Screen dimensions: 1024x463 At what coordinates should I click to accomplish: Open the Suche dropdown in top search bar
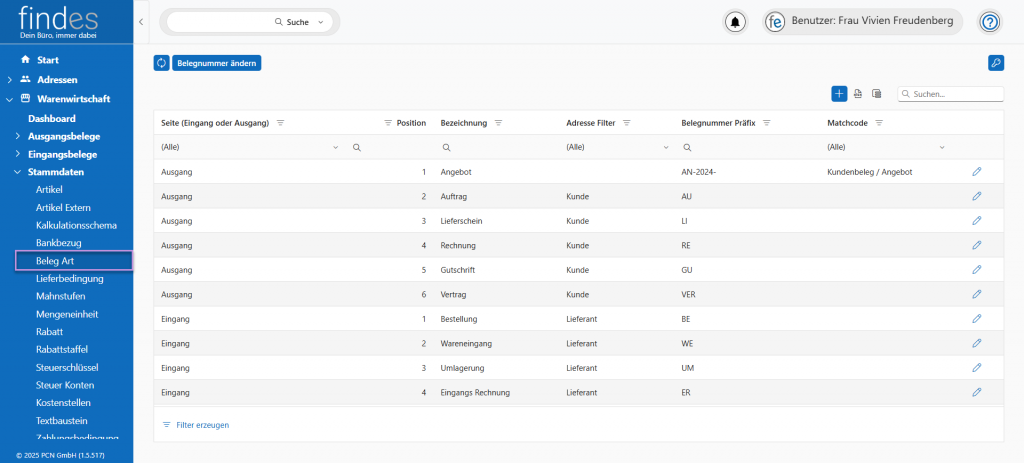tap(320, 22)
